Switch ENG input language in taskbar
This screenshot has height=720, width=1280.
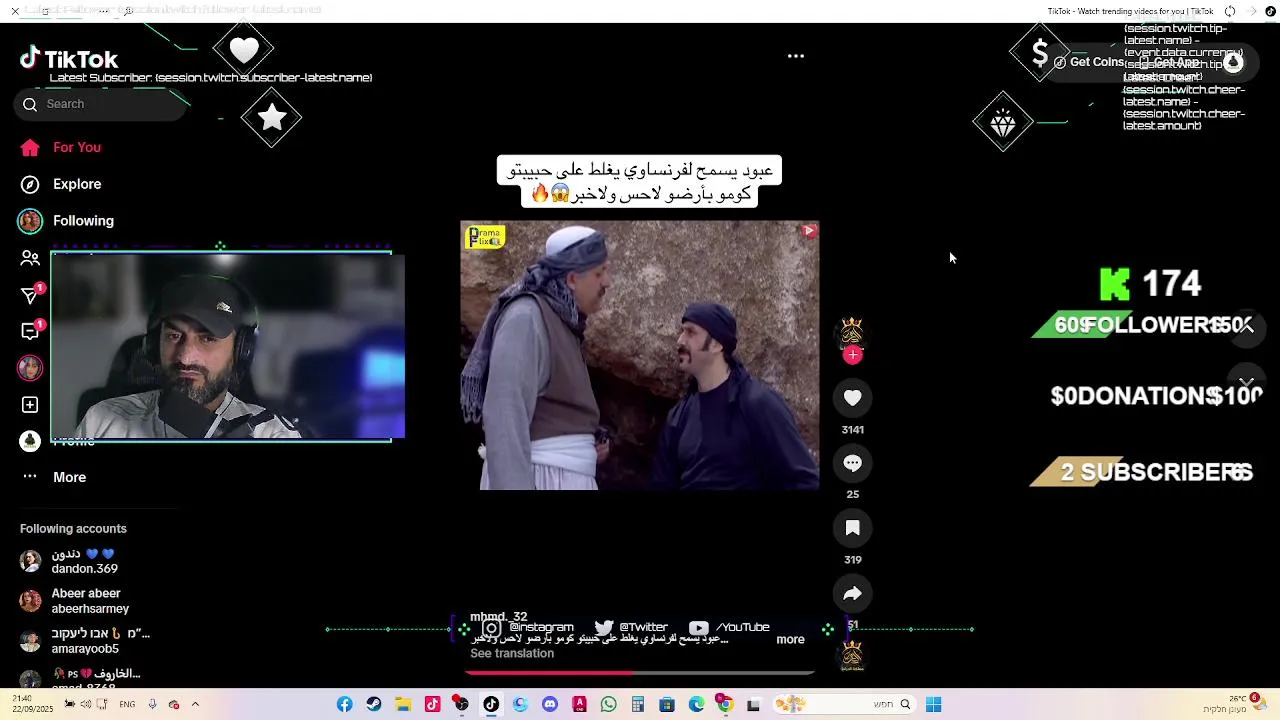[x=127, y=705]
